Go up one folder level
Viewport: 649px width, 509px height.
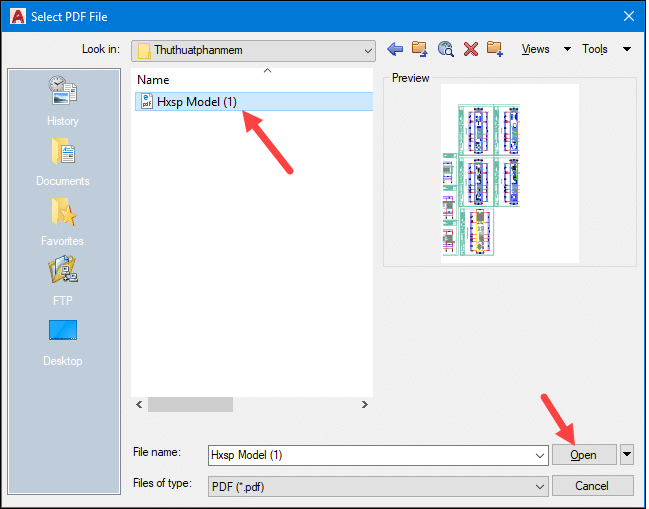[x=420, y=49]
